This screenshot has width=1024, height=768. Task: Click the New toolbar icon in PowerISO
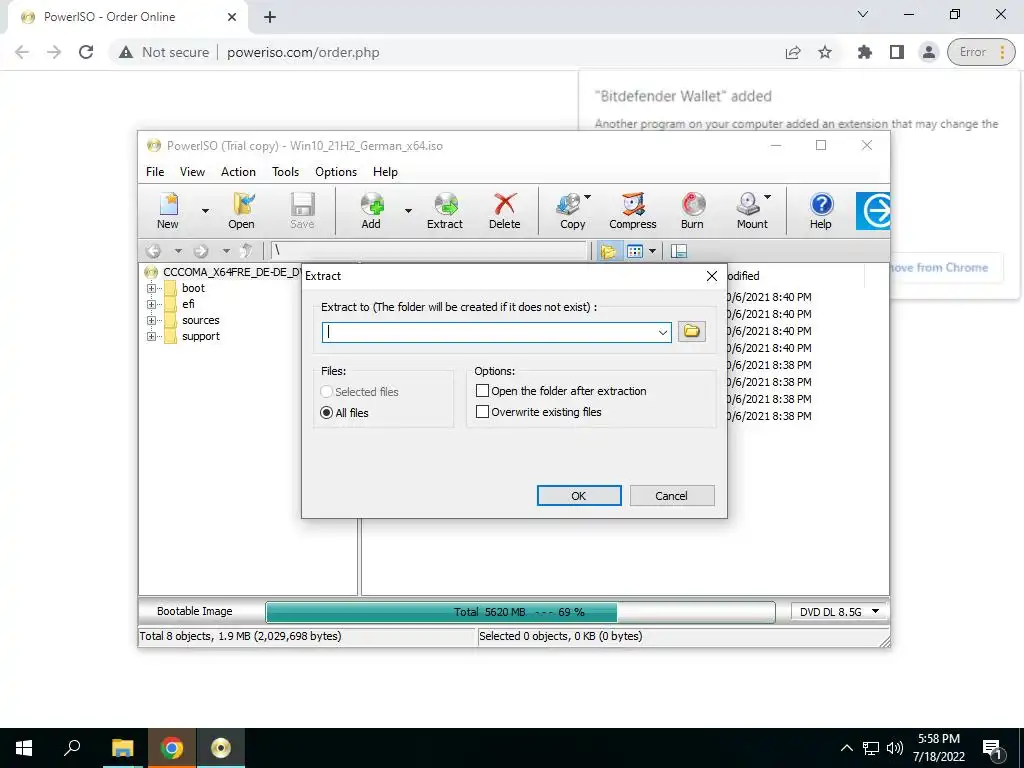168,210
